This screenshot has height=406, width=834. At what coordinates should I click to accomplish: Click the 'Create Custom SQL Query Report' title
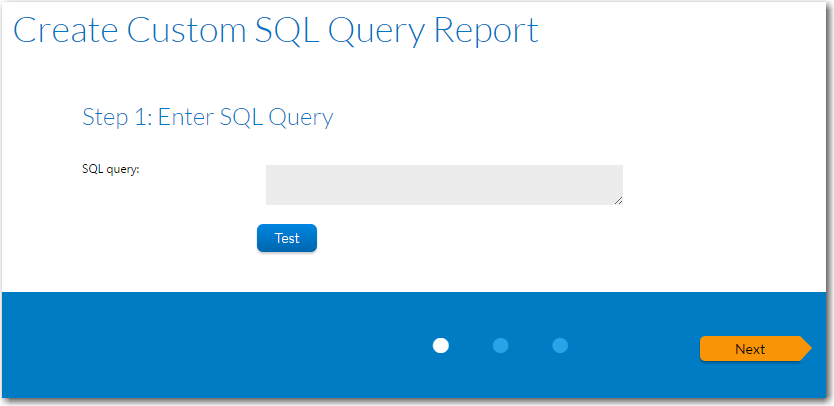click(275, 30)
